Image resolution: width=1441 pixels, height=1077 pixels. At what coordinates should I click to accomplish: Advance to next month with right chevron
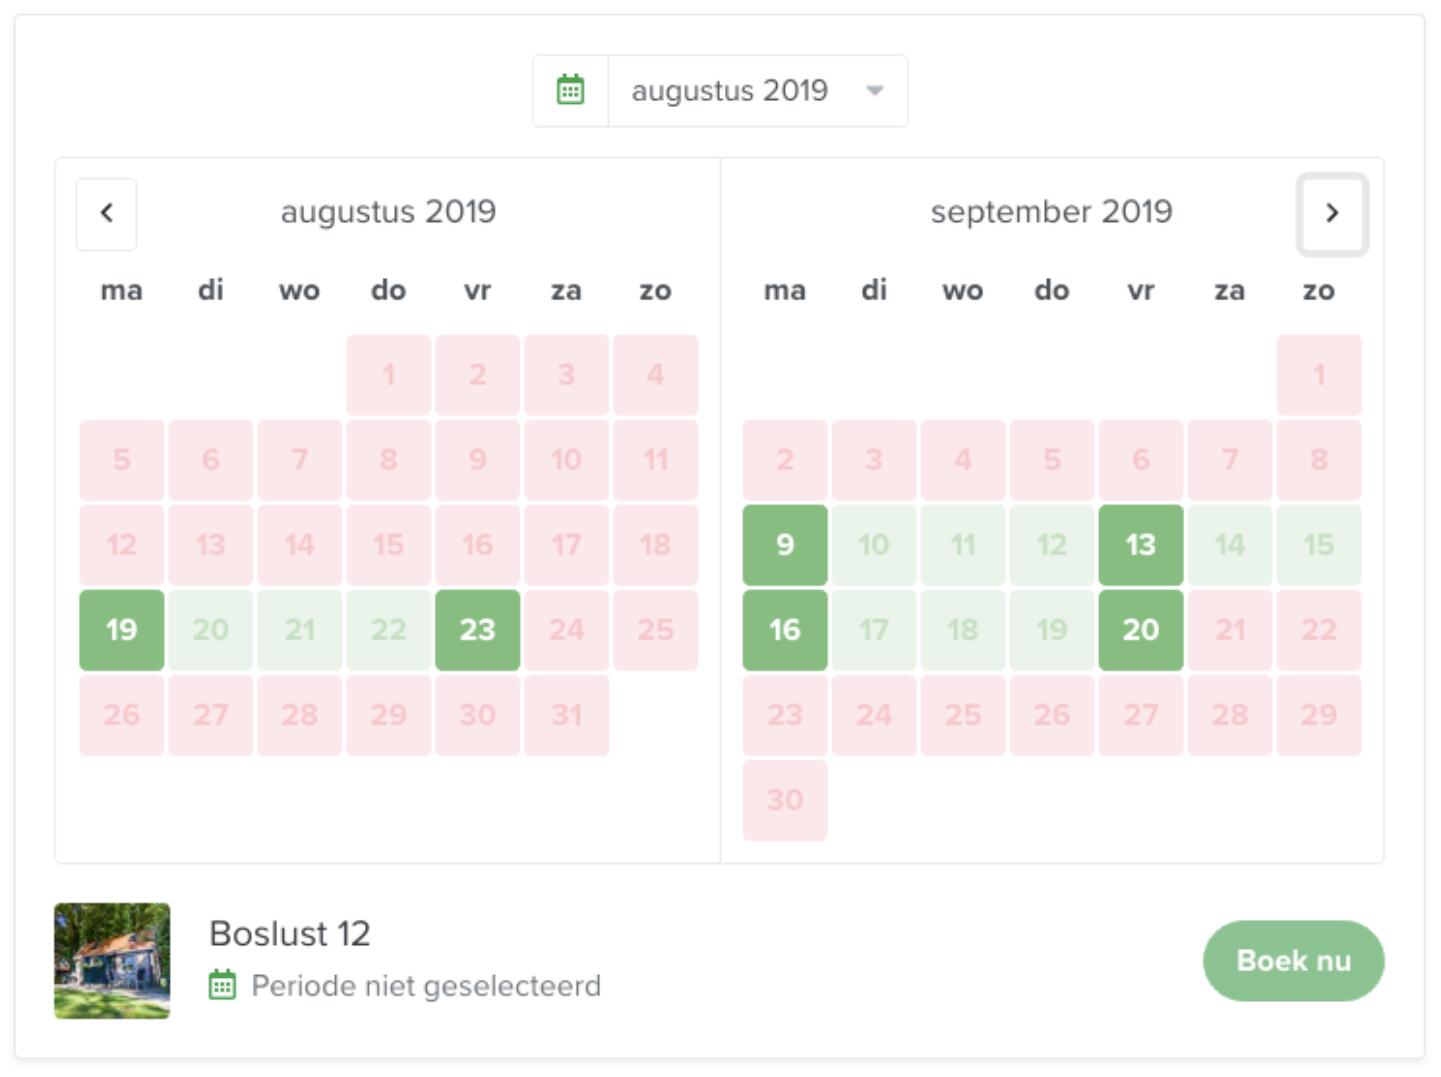(1331, 213)
